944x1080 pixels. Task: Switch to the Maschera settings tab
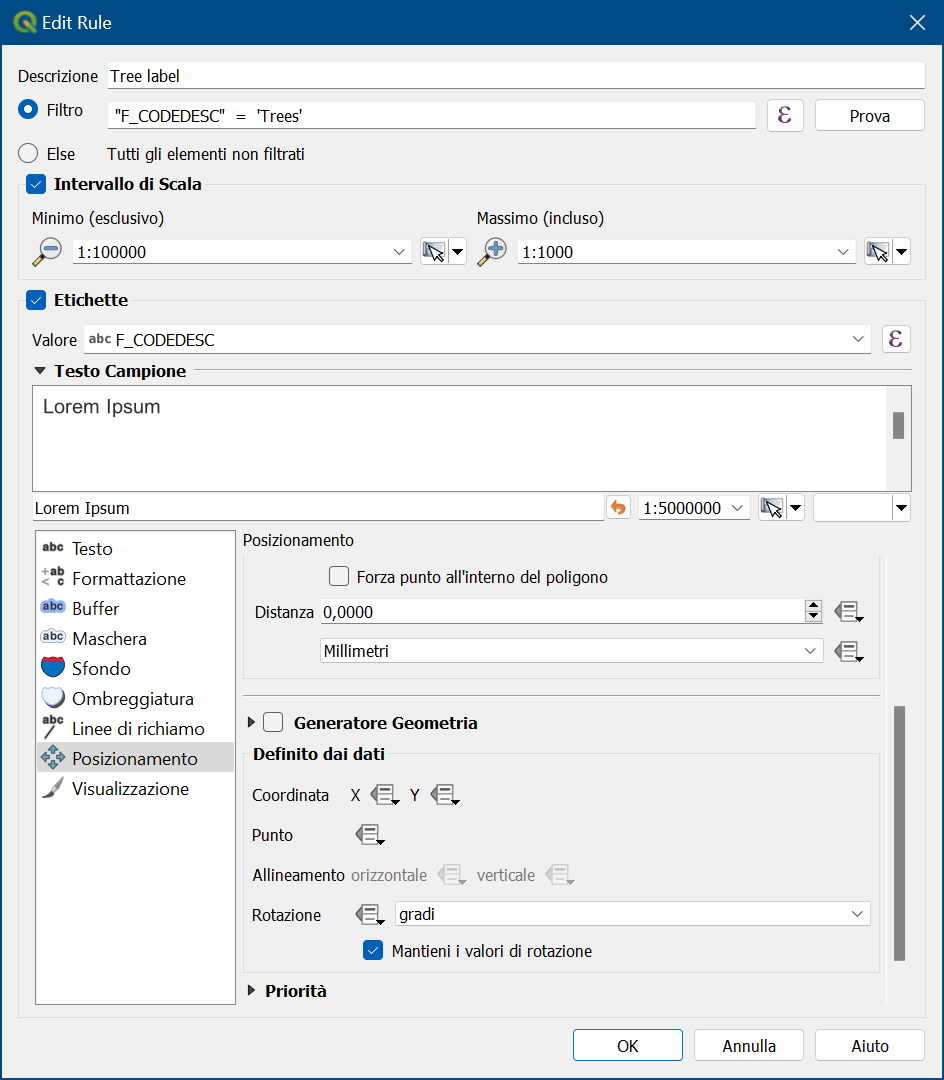pyautogui.click(x=135, y=638)
